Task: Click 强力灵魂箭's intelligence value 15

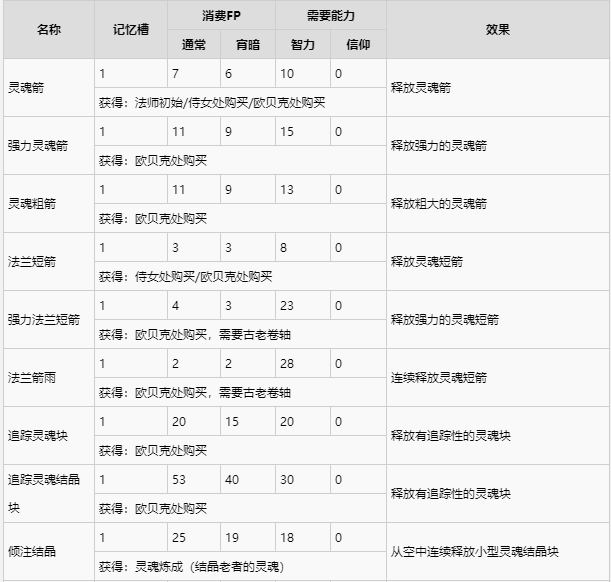Action: point(287,132)
